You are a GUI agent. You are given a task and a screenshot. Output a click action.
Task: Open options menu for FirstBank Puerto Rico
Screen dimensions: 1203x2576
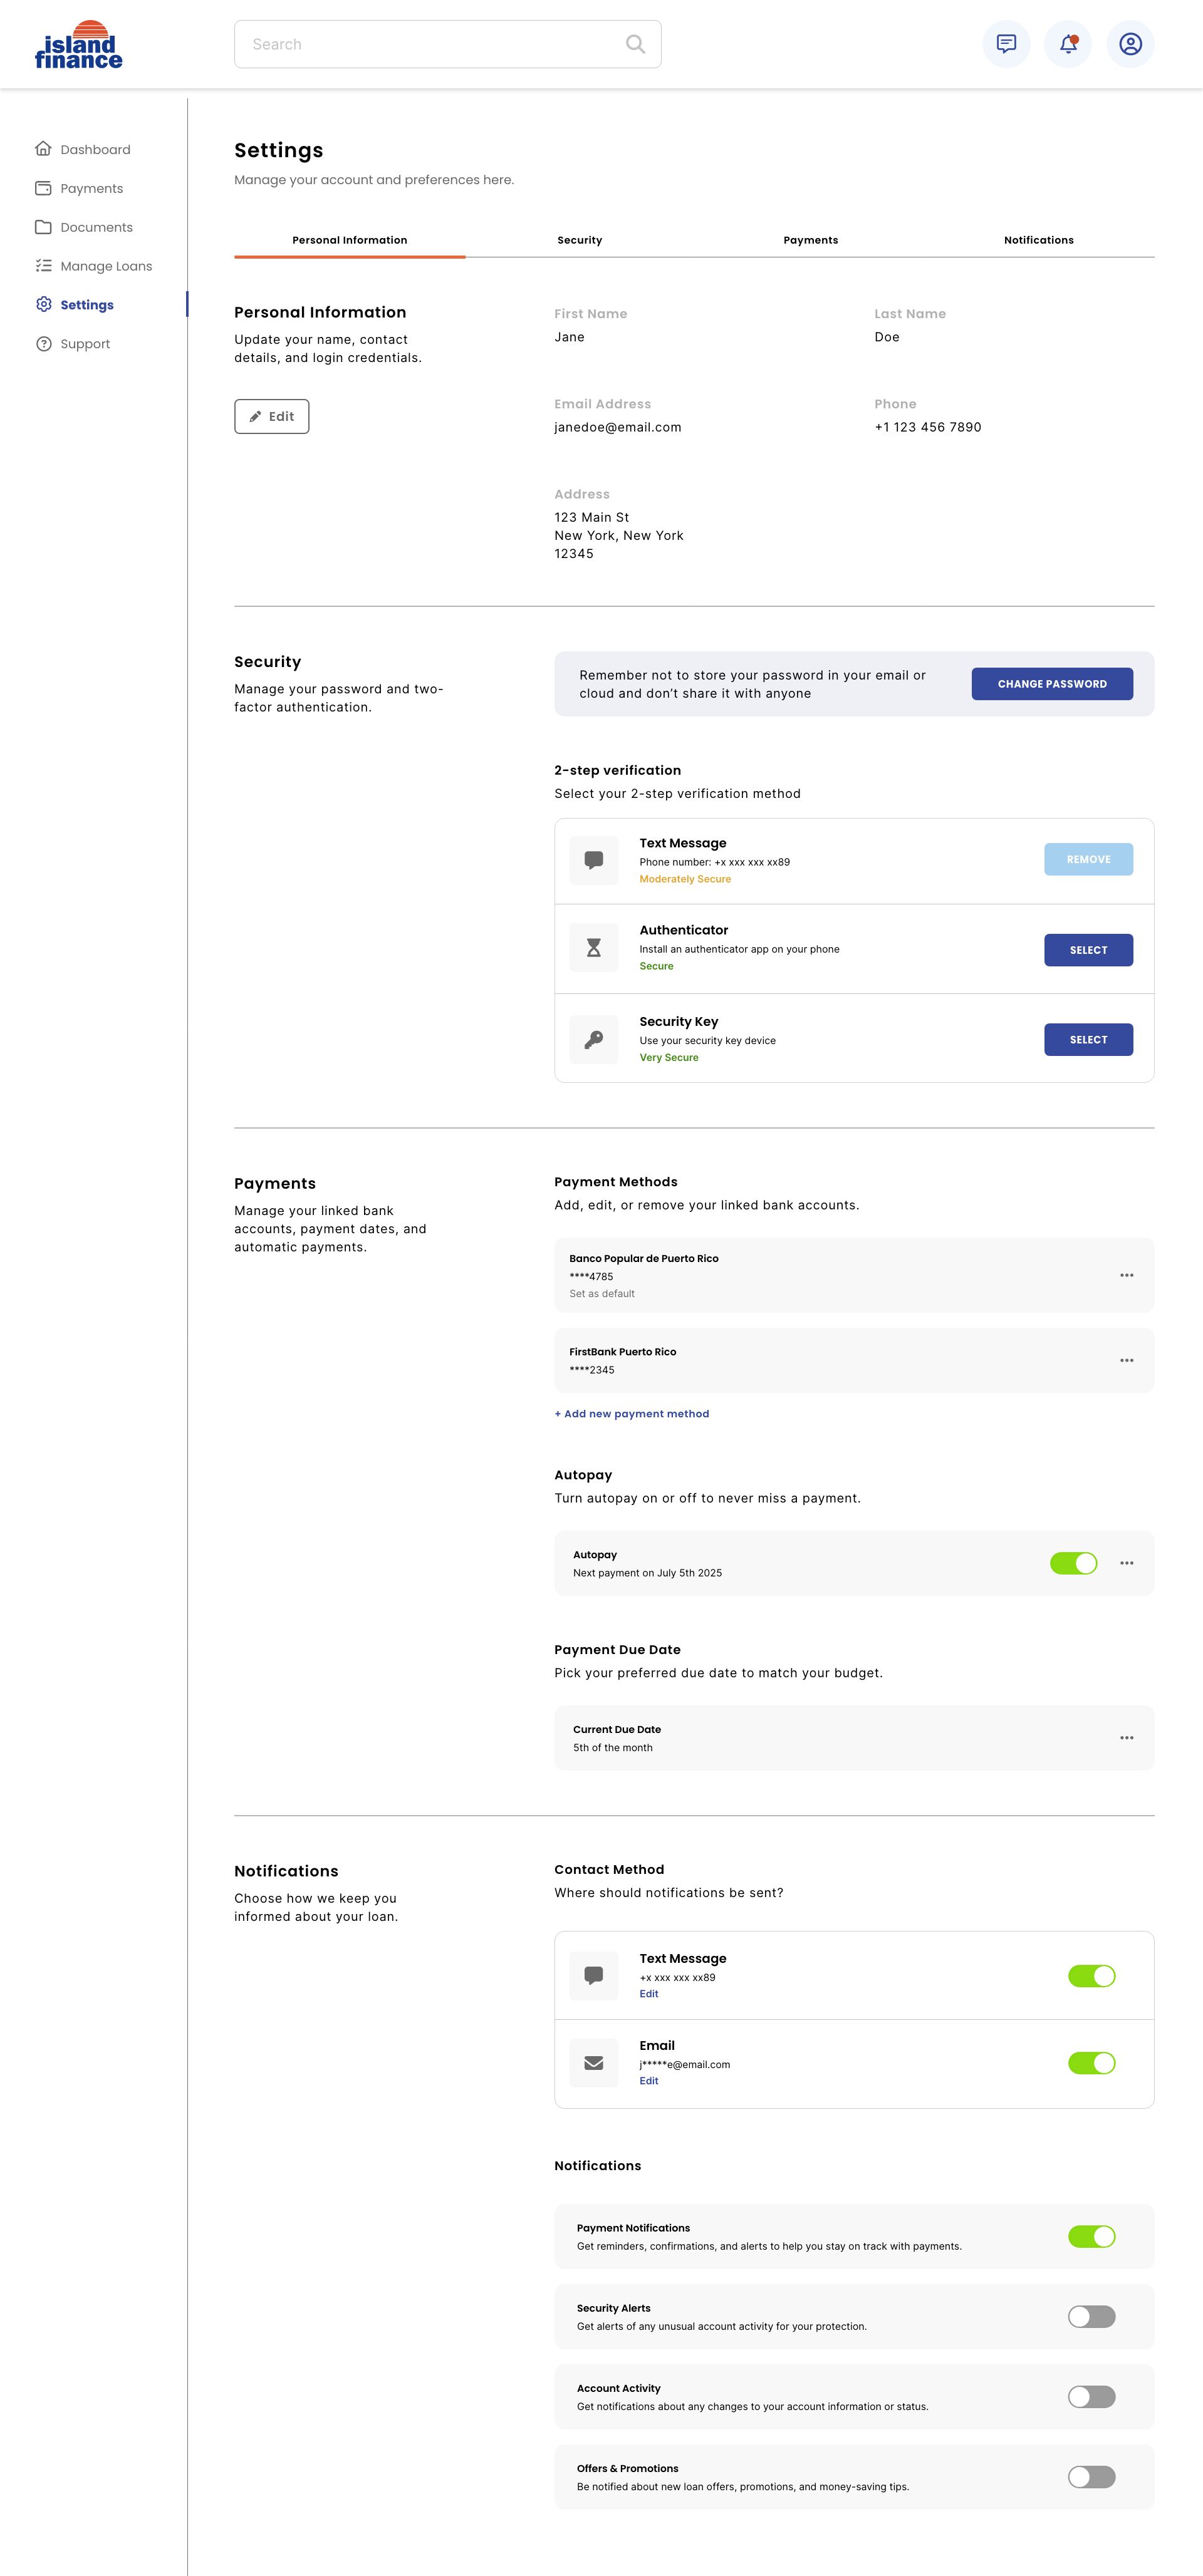1126,1360
